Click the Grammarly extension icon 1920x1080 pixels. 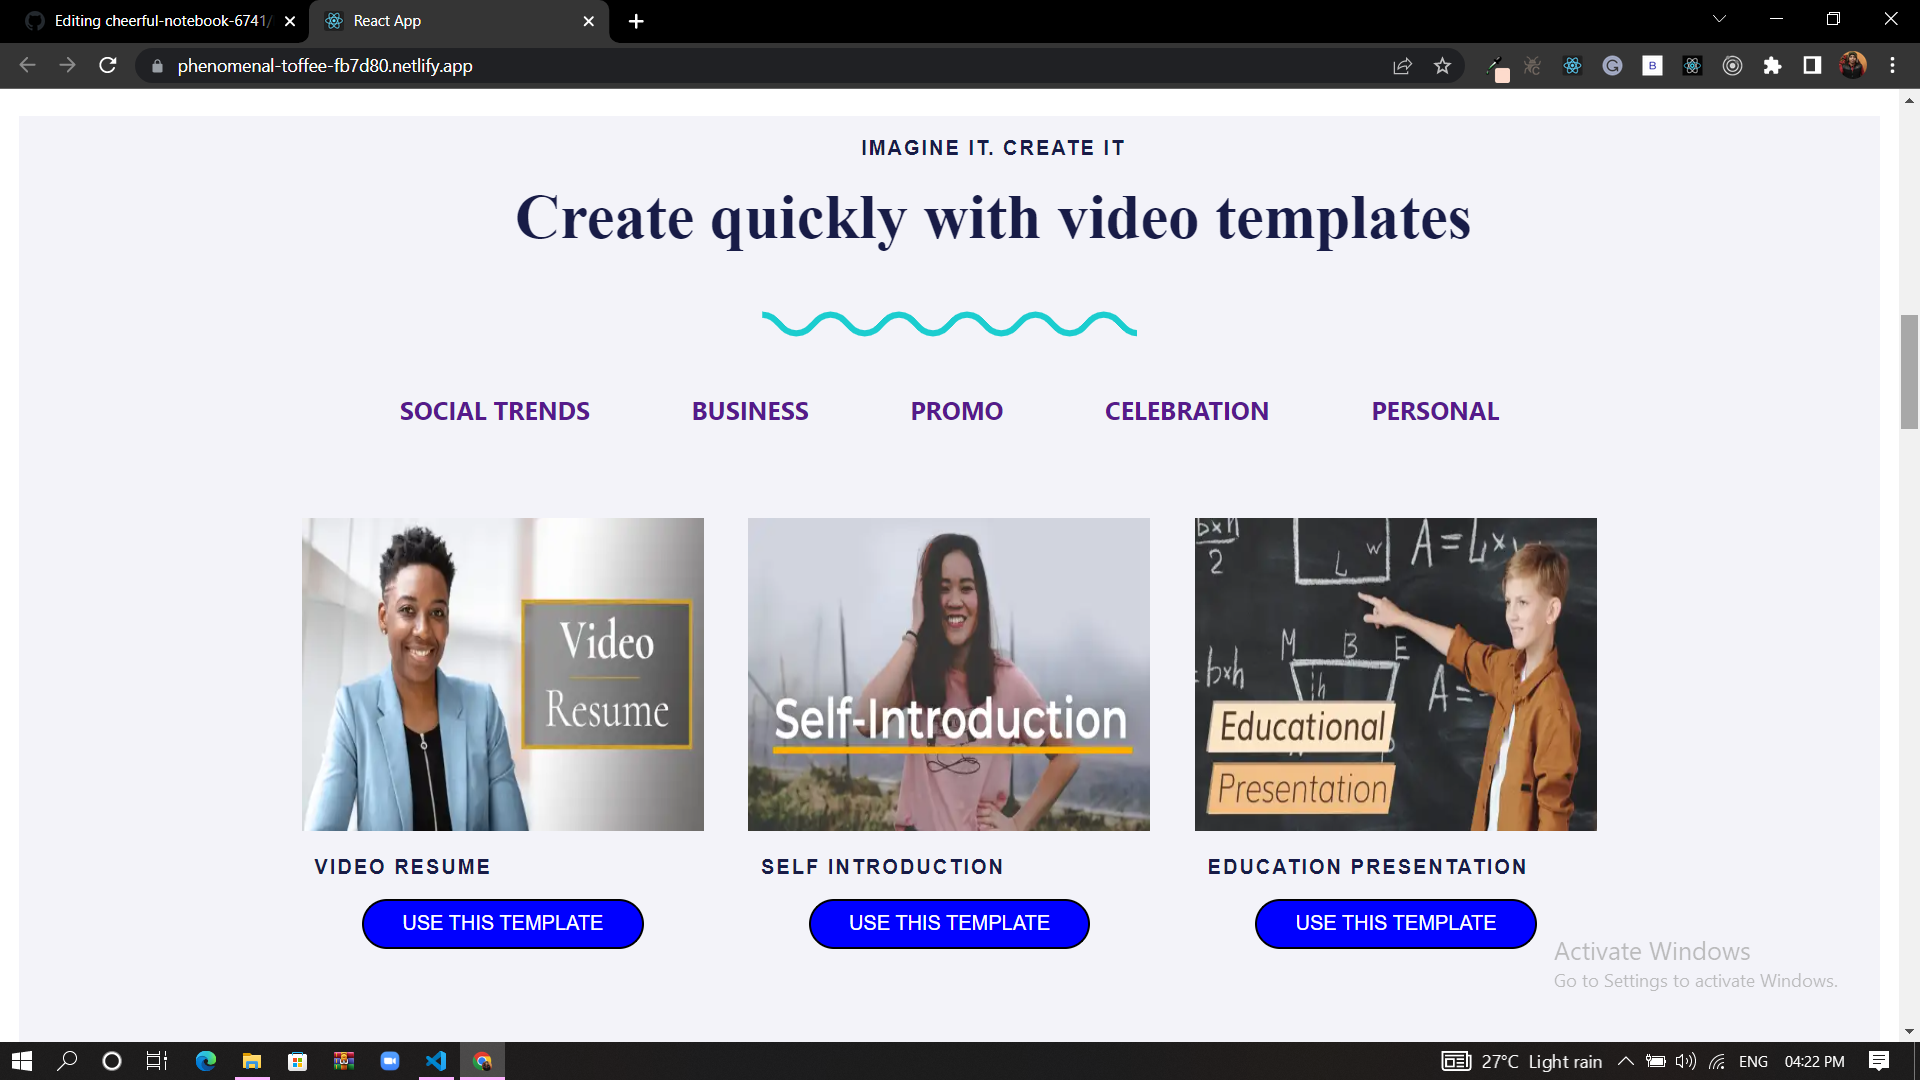pyautogui.click(x=1612, y=66)
